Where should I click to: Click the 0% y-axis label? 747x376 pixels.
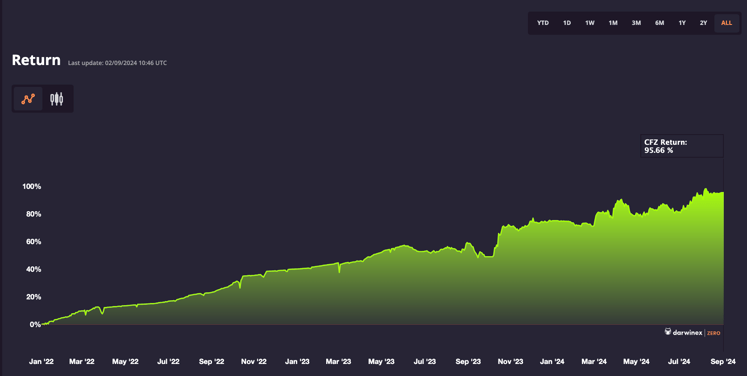point(35,325)
